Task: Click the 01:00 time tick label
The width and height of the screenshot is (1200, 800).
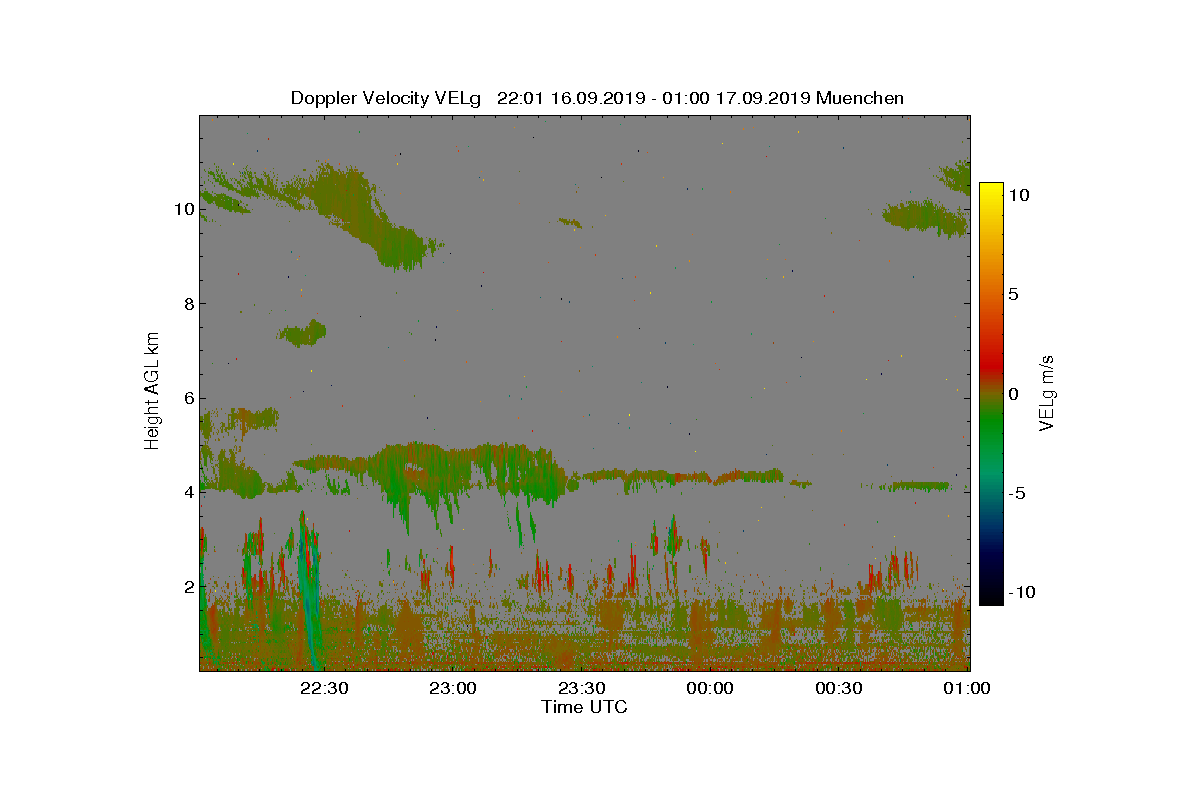Action: click(x=966, y=689)
